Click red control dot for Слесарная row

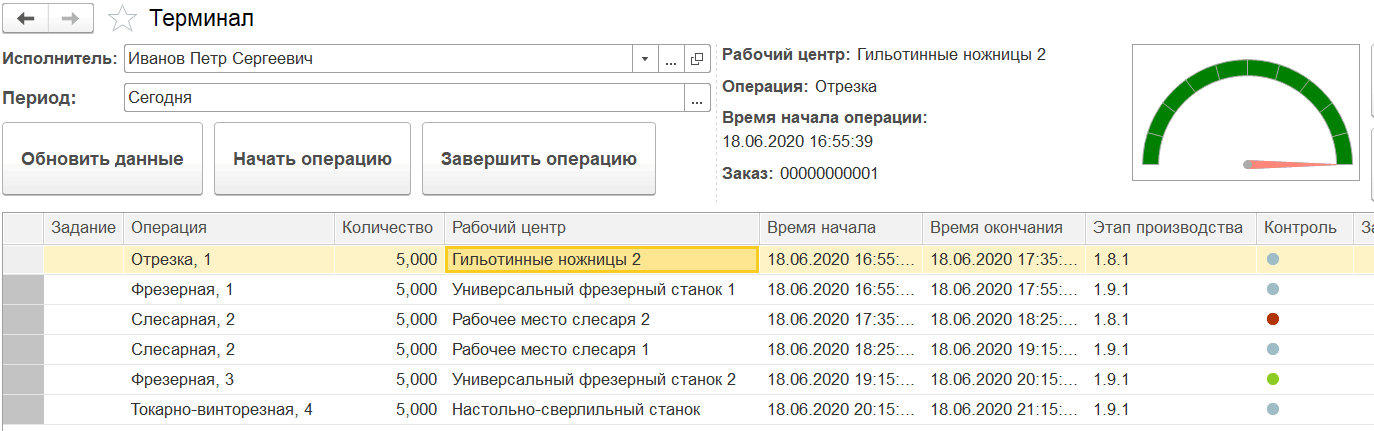(1272, 319)
